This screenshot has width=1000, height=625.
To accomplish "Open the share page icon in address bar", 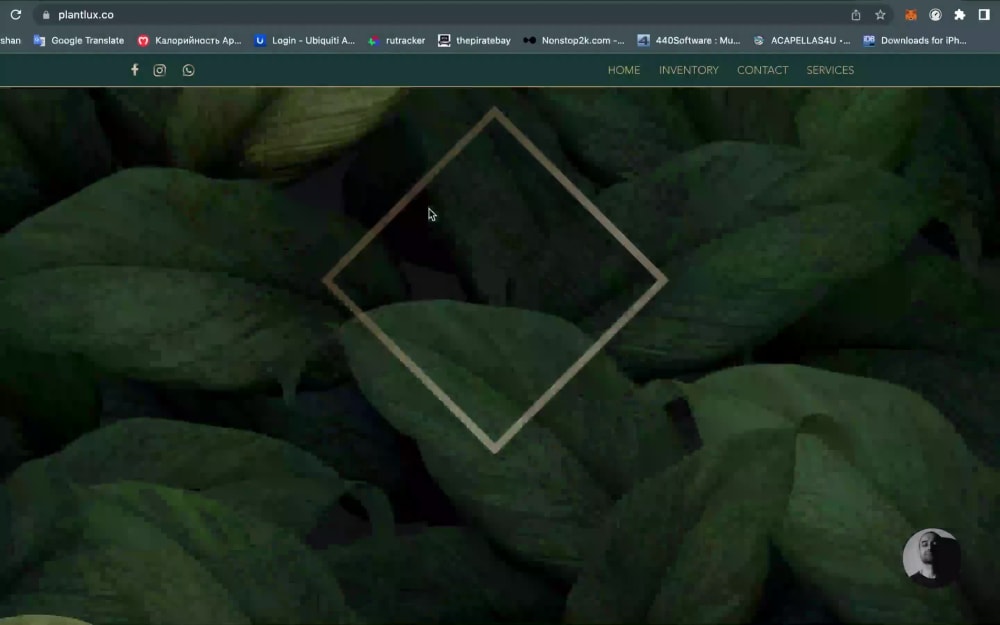I will [x=856, y=15].
